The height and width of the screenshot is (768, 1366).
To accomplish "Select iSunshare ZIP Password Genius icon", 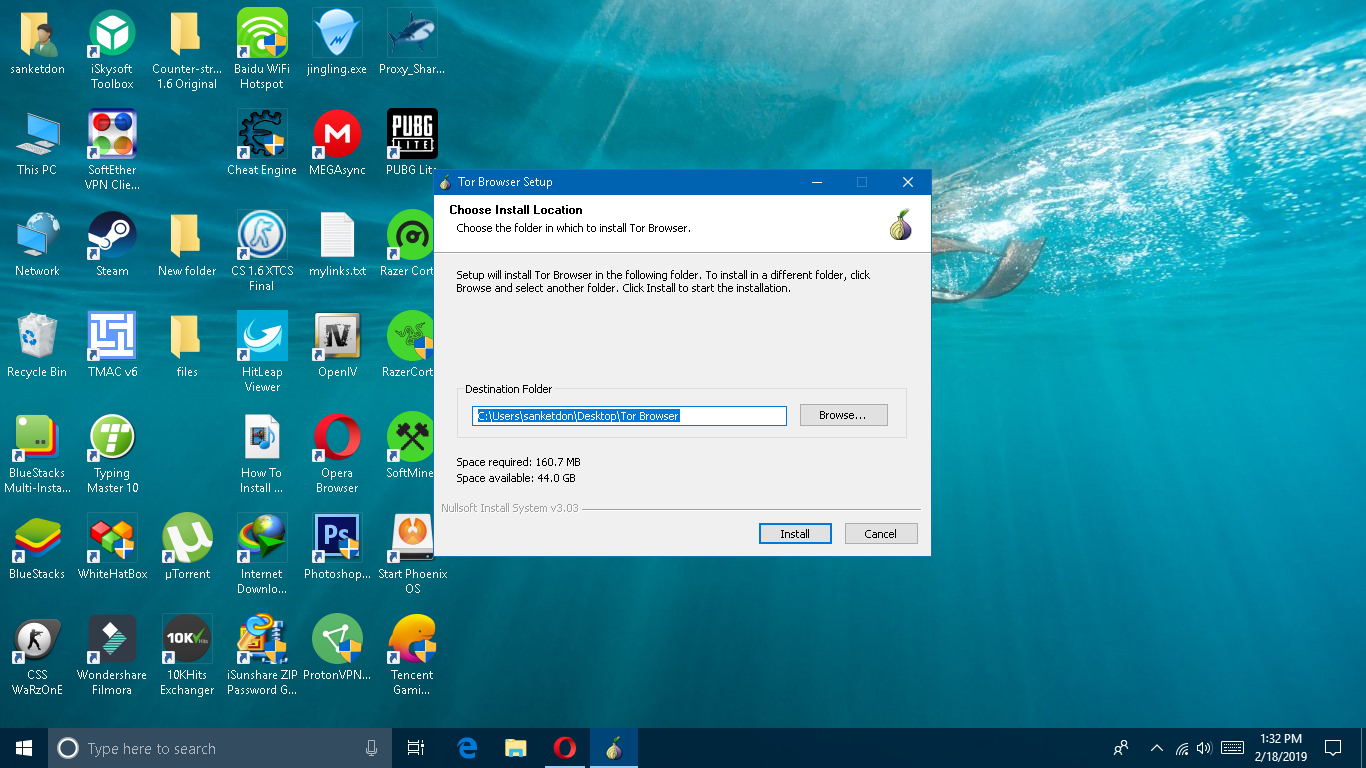I will (262, 640).
